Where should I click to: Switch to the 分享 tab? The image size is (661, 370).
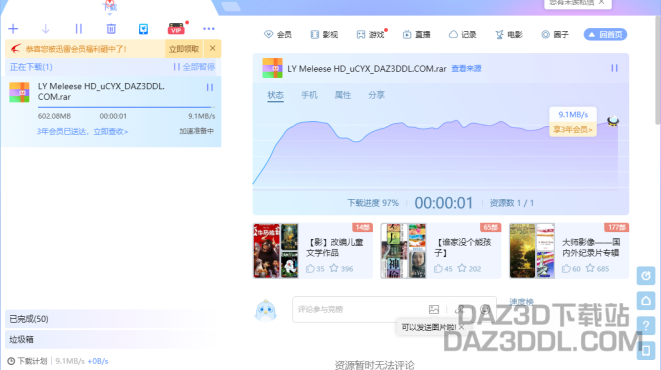(376, 95)
